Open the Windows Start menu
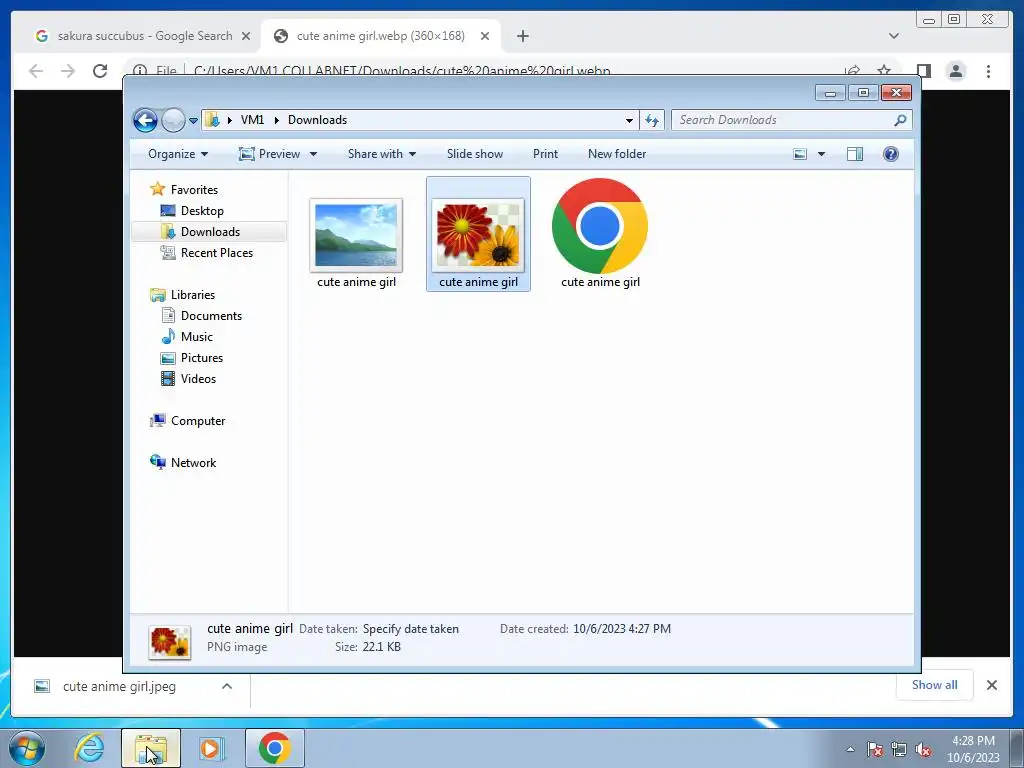 click(x=26, y=748)
